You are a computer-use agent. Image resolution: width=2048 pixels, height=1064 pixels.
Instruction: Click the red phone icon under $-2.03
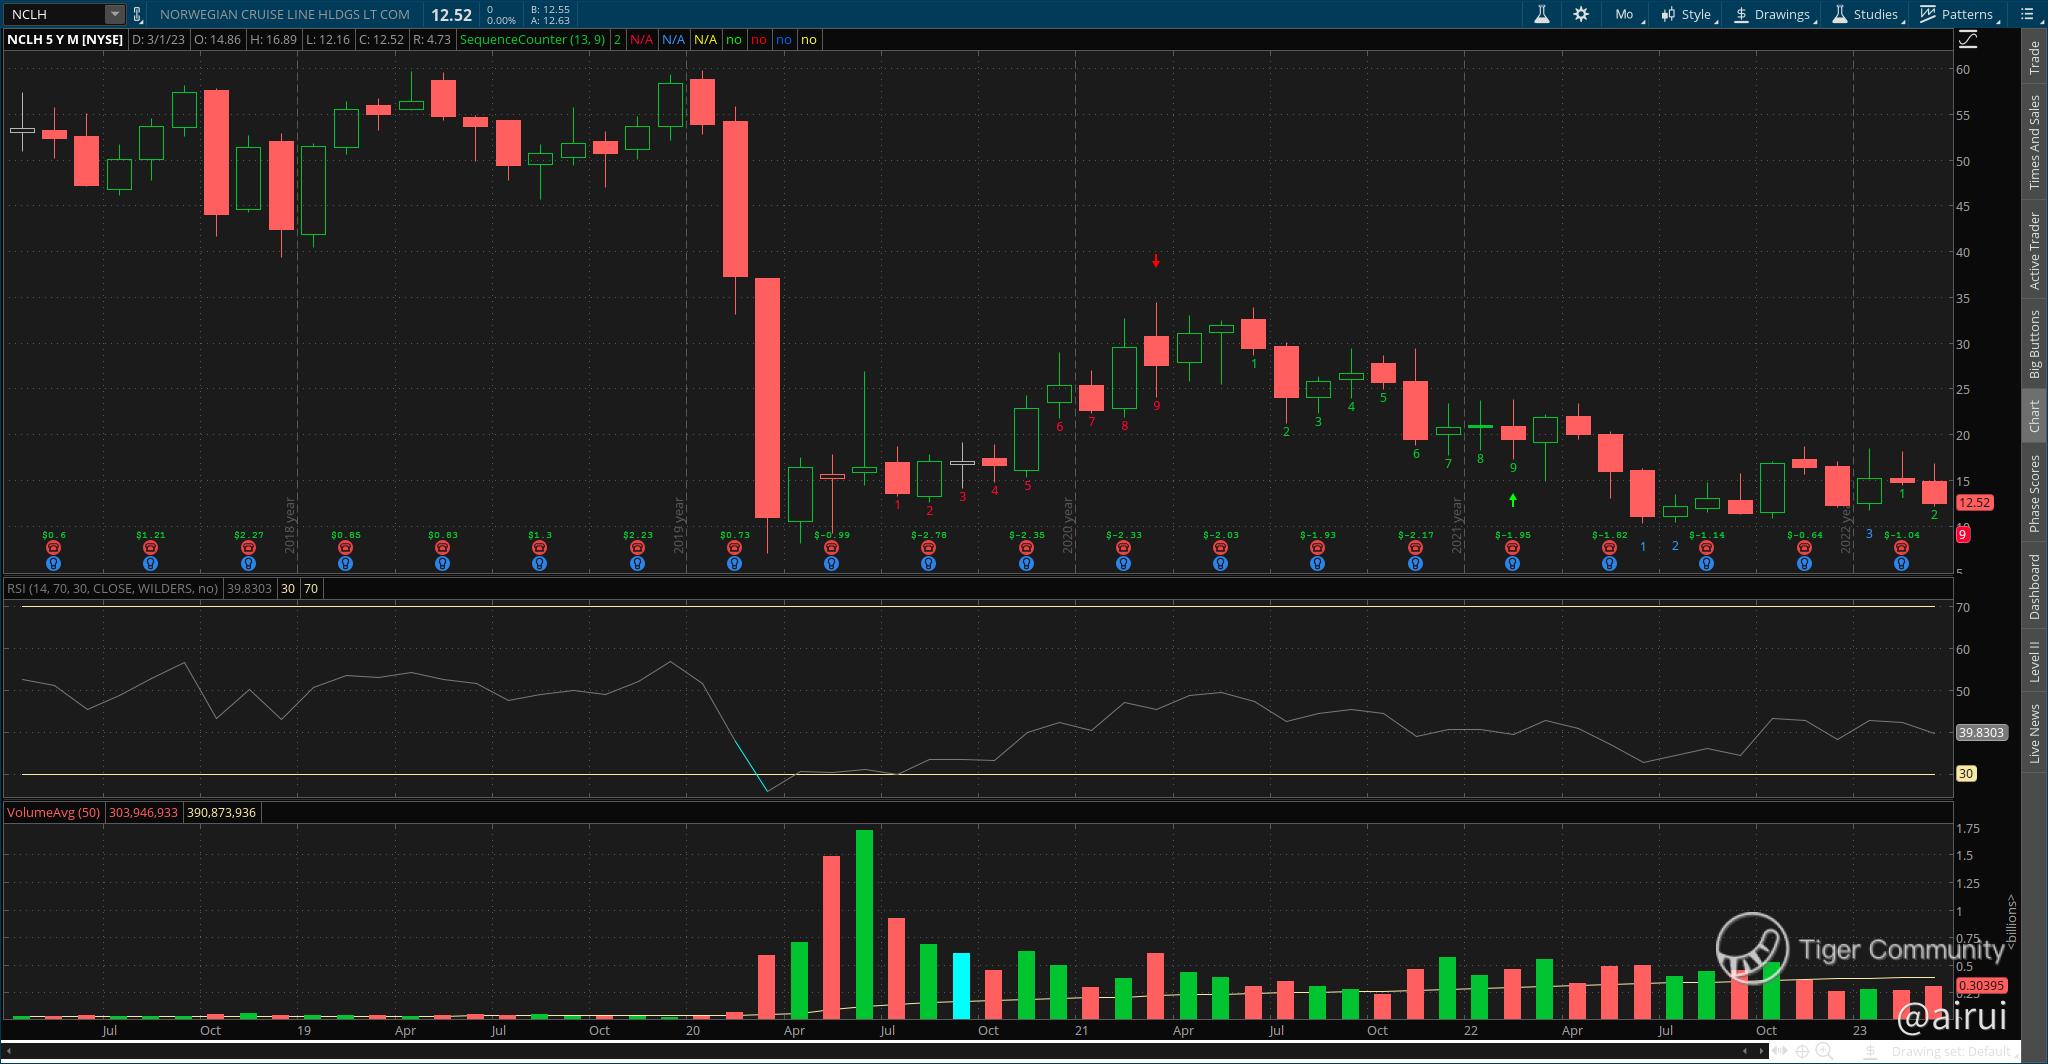click(x=1220, y=548)
